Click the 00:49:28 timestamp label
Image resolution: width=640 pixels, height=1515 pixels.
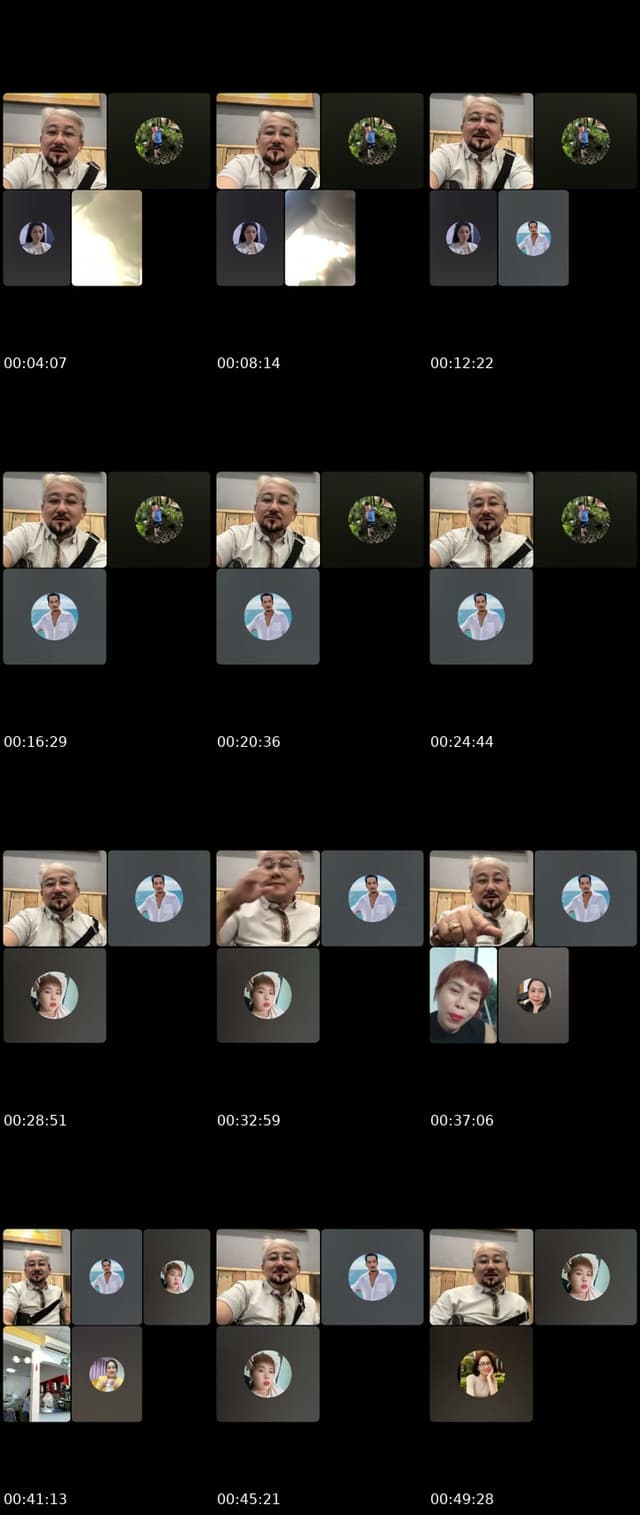462,1499
